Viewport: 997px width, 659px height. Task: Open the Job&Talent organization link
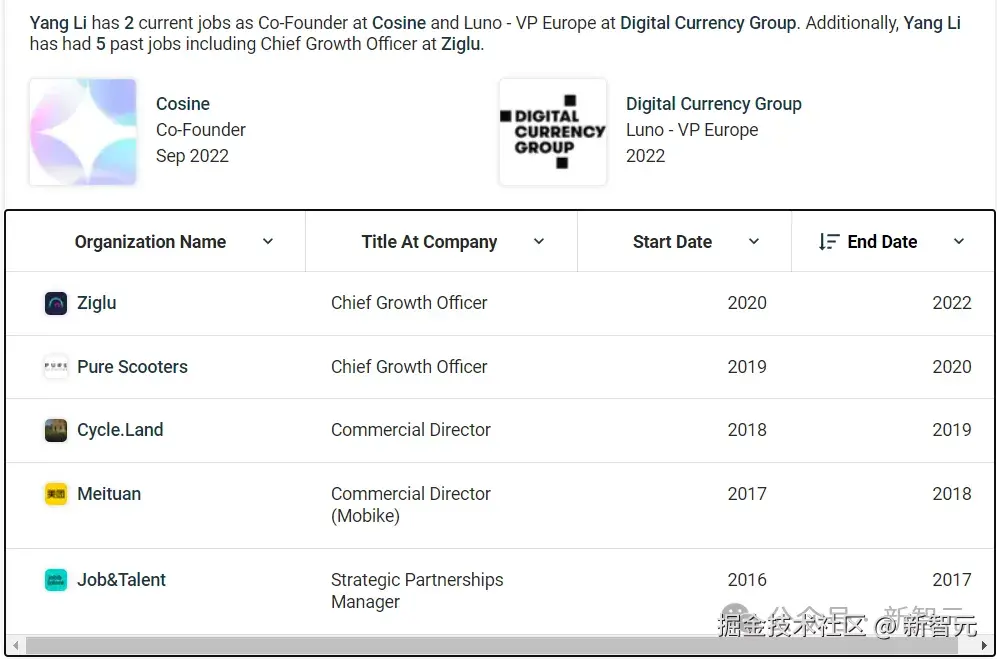(x=121, y=580)
